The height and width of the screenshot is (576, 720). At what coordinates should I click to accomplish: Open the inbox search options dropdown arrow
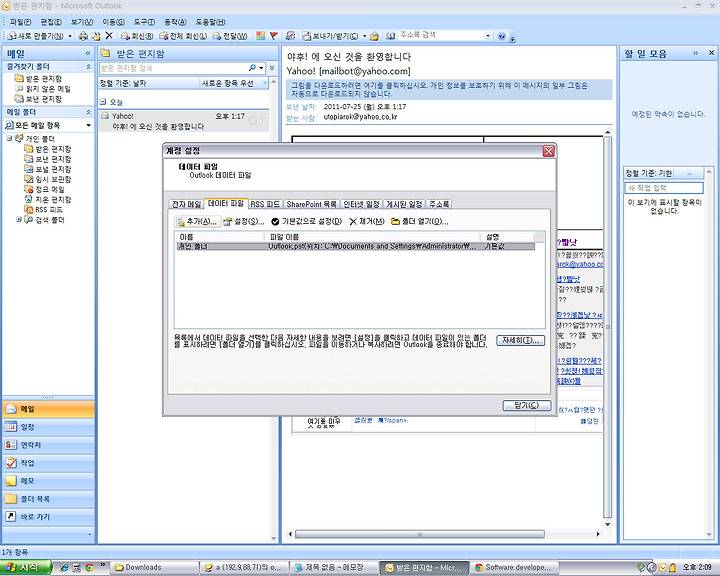coord(261,68)
